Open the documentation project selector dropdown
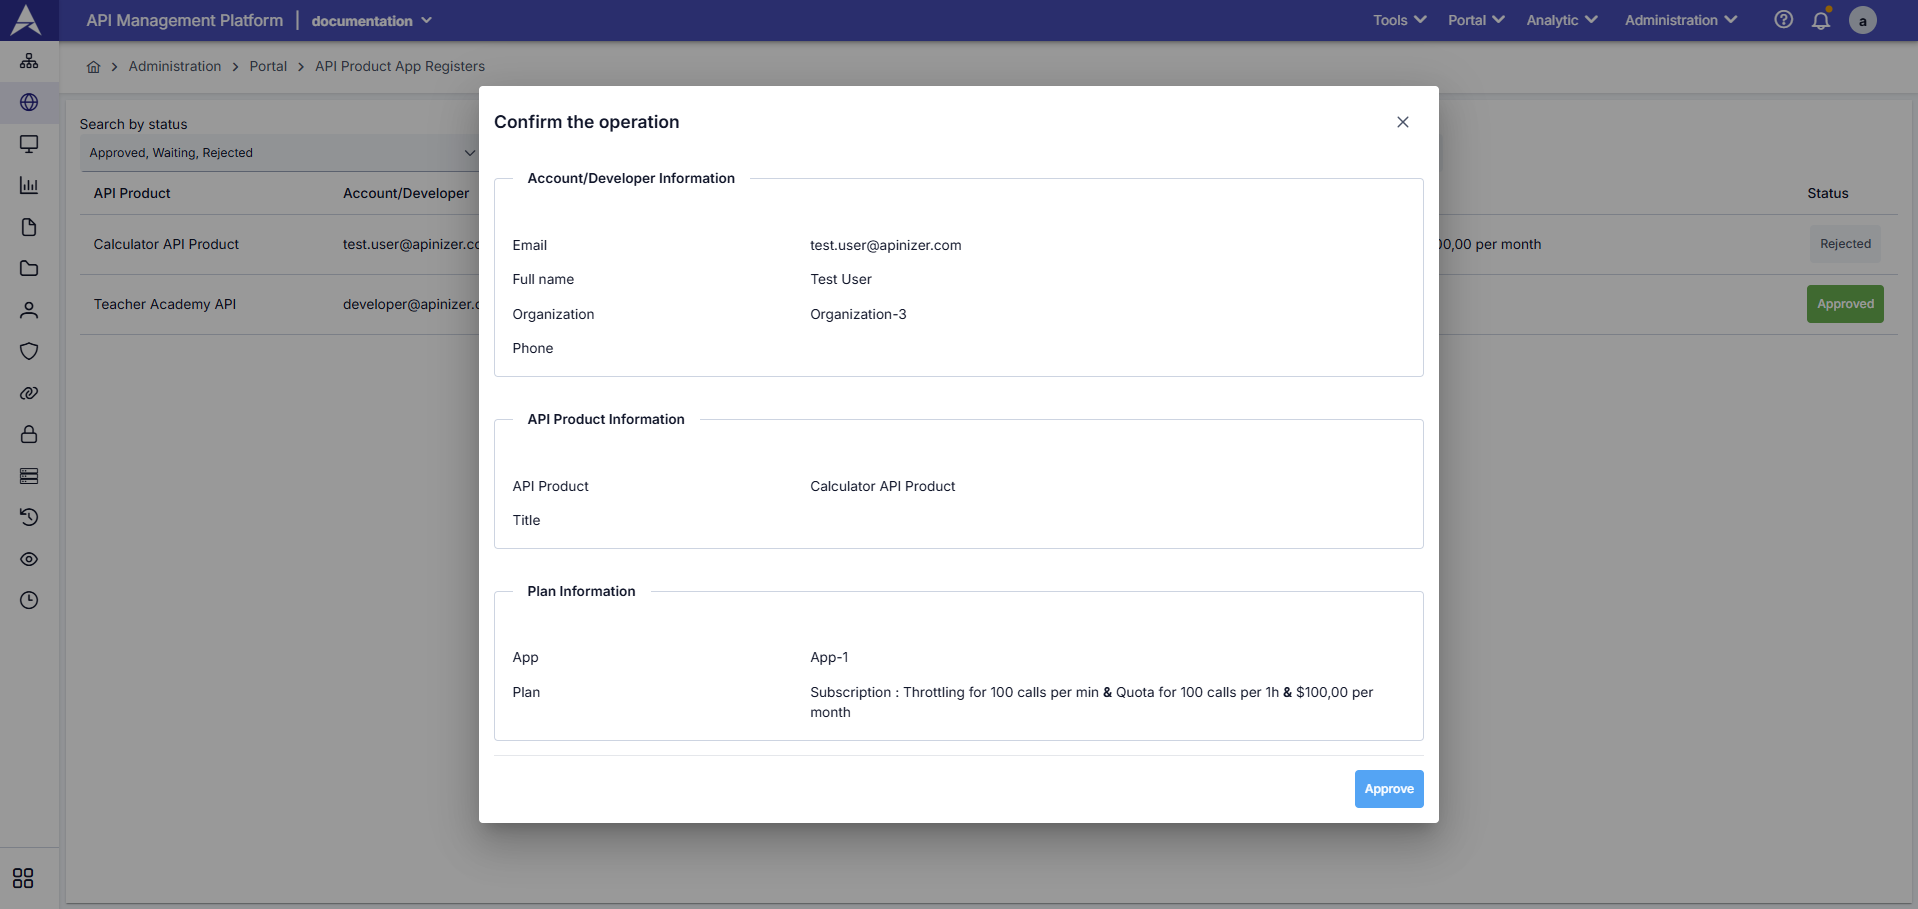 tap(371, 20)
